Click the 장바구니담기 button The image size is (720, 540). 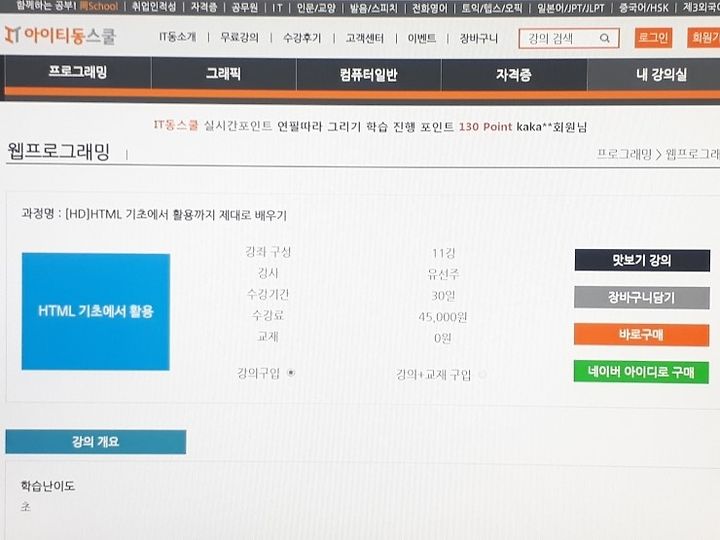tap(641, 298)
